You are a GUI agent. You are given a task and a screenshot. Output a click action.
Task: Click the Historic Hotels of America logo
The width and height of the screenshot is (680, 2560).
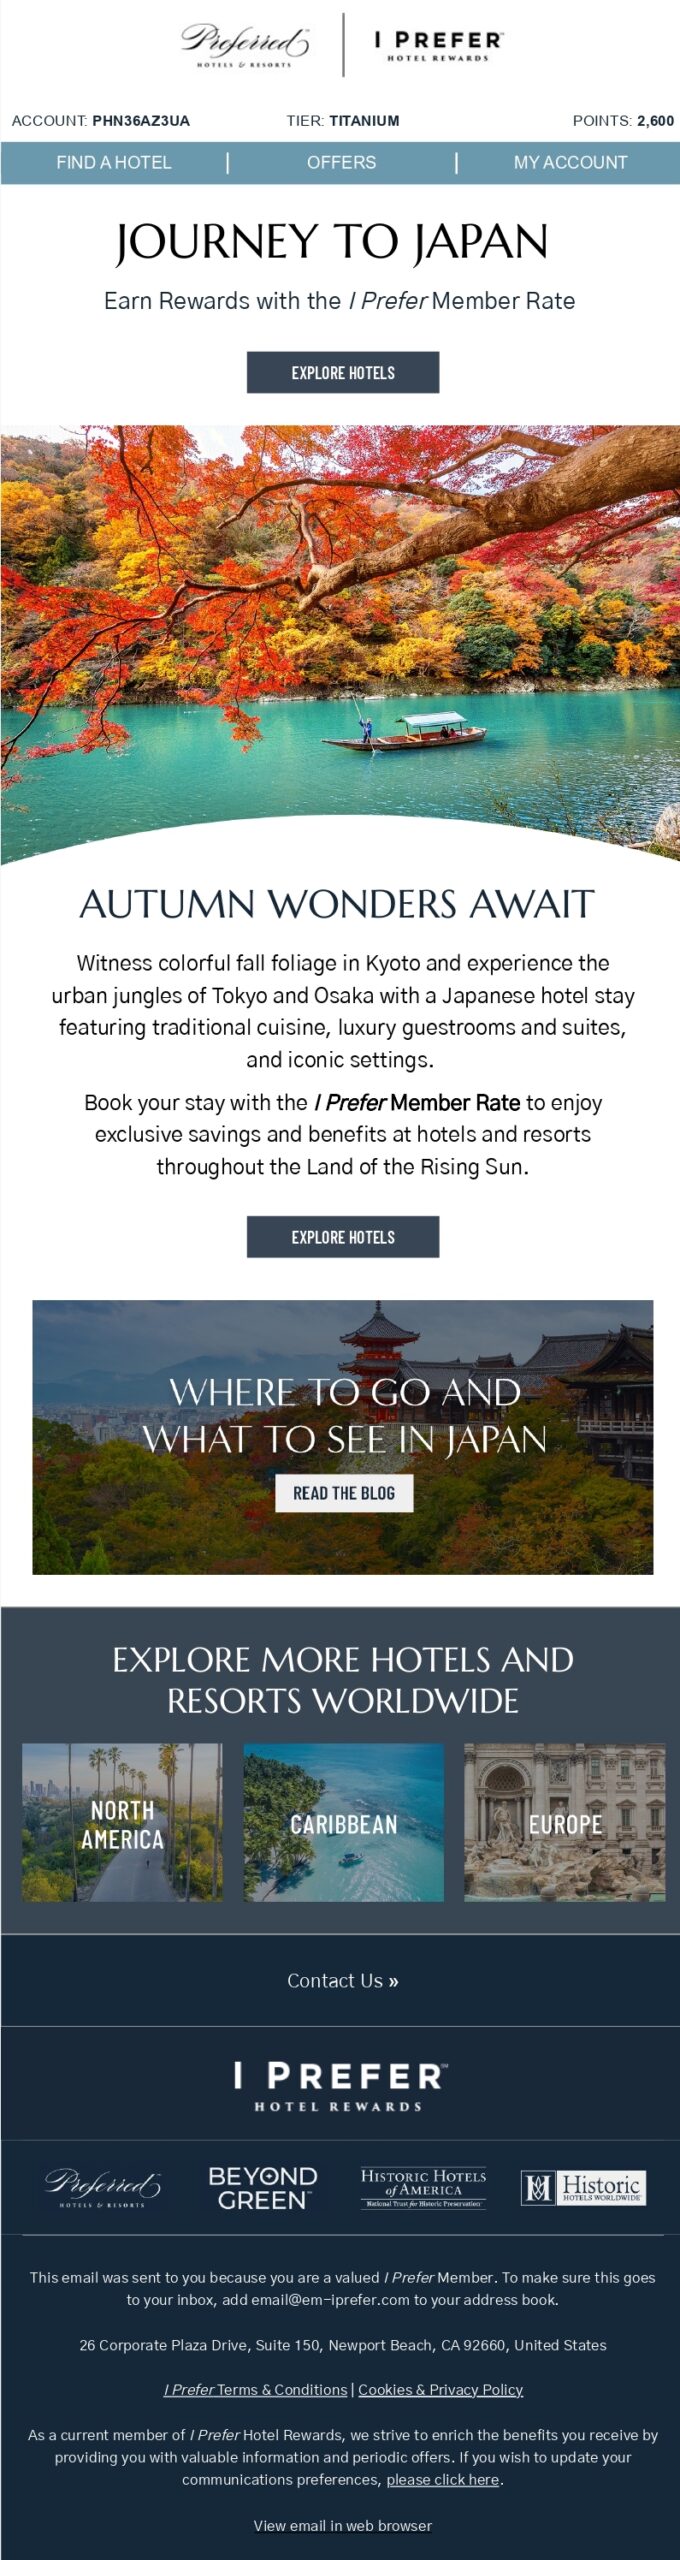click(x=423, y=2188)
